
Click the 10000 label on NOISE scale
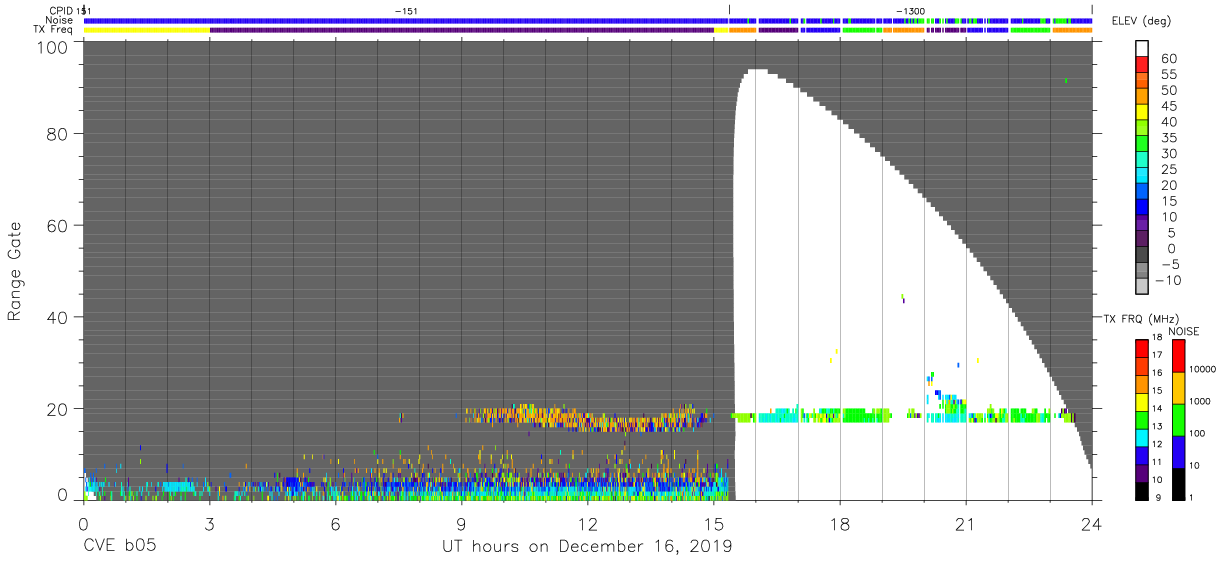click(1203, 370)
